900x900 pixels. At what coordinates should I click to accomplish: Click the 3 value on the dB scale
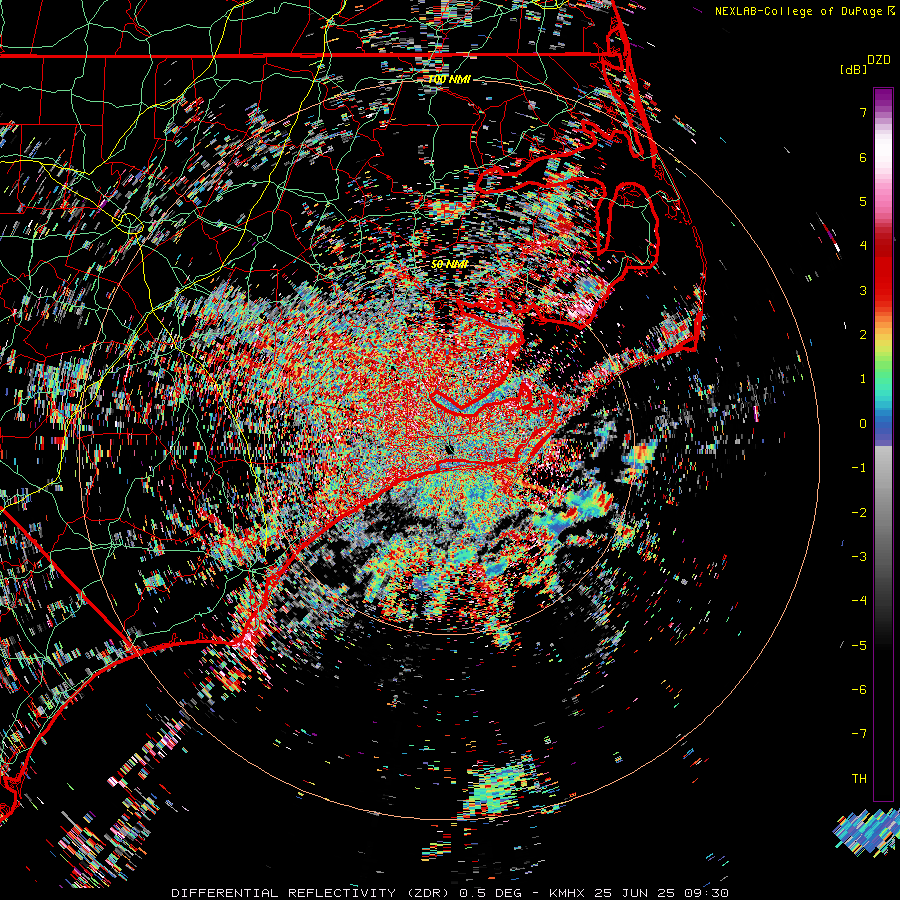(863, 290)
